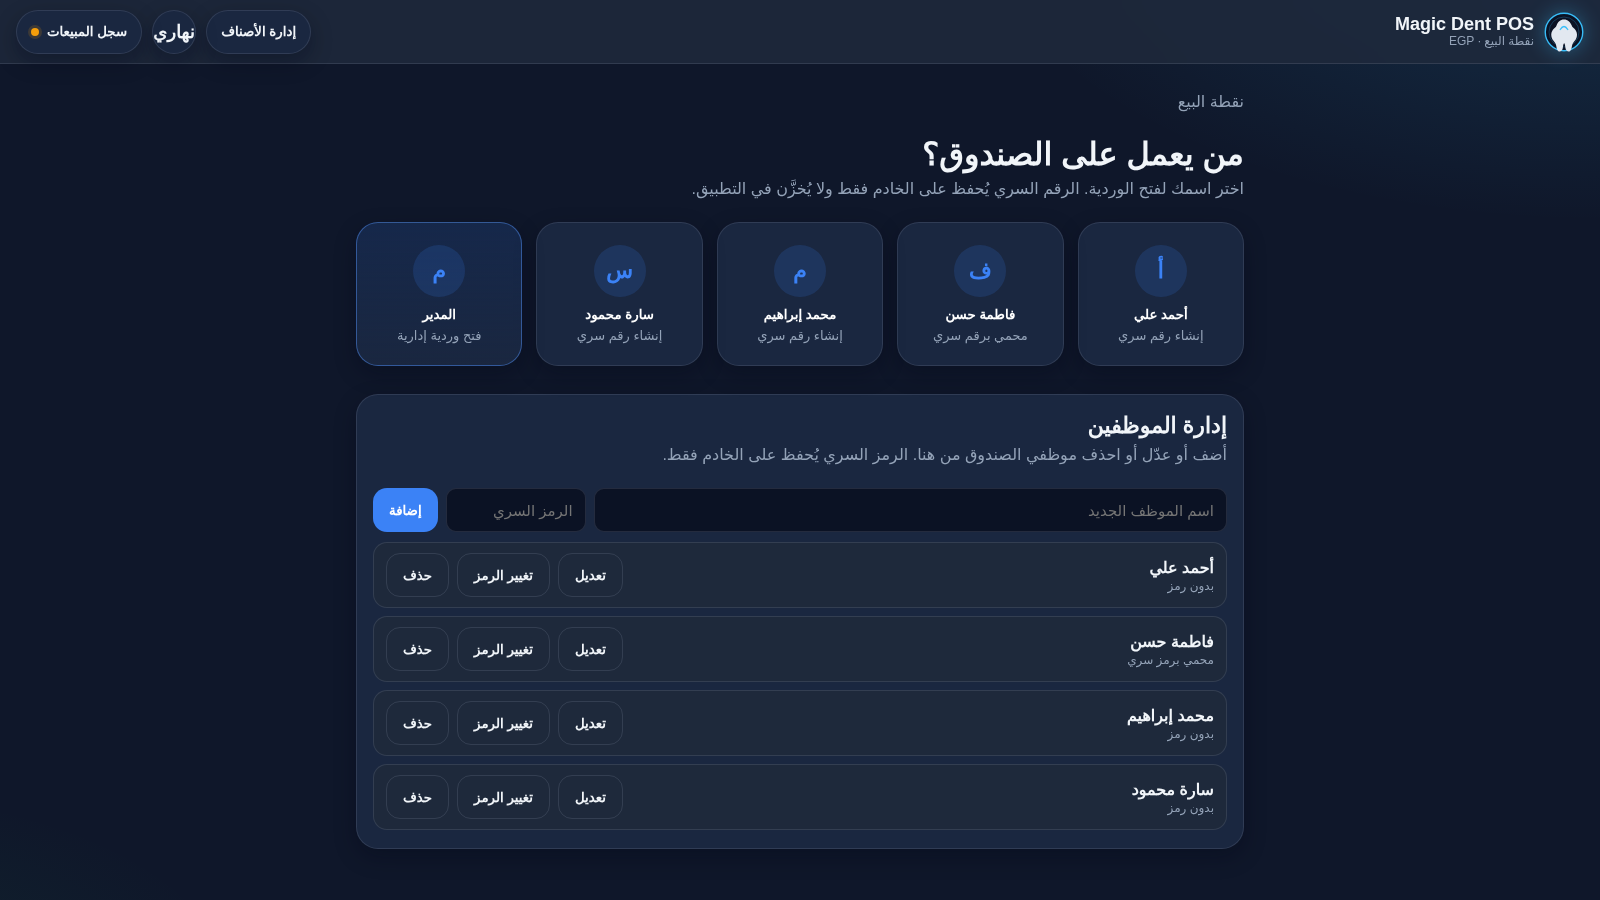Image resolution: width=1600 pixels, height=900 pixels.
Task: Edit the محمد إبراهيم employee row
Action: click(x=590, y=723)
